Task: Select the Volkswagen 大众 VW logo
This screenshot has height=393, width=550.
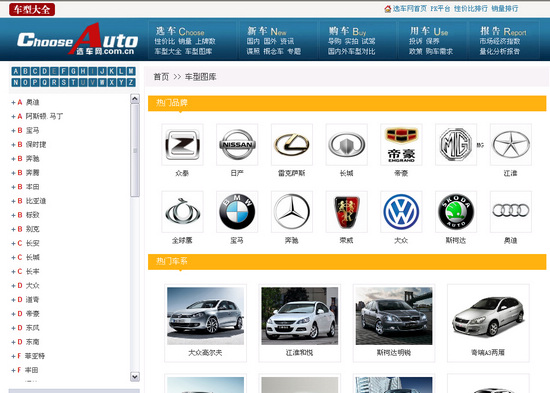Action: coord(401,212)
